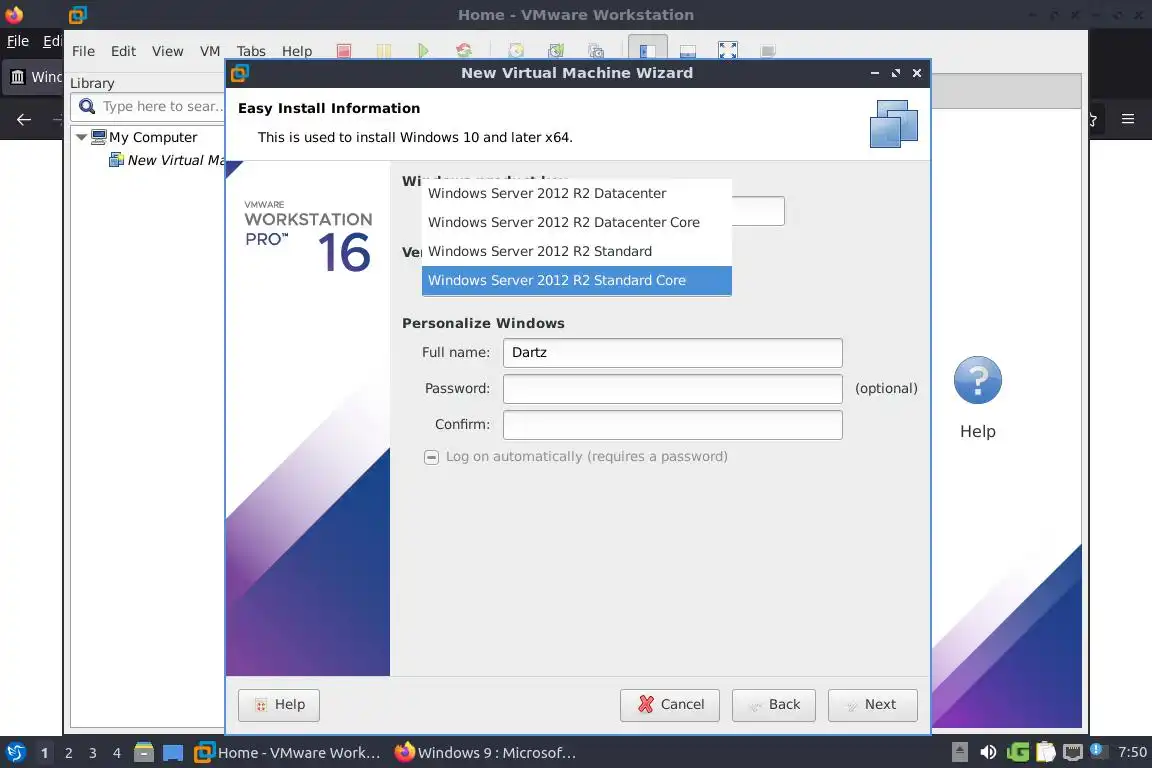The image size is (1152, 768).
Task: Cancel the New Virtual Machine Wizard
Action: coord(669,705)
